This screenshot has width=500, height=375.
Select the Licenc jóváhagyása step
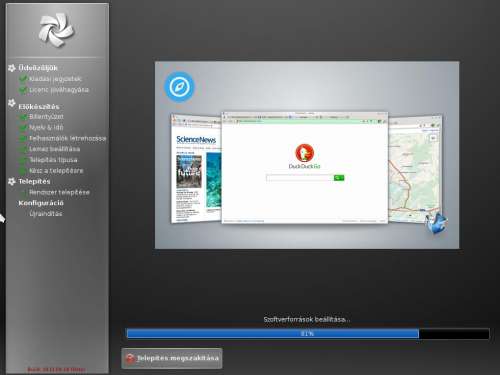coord(59,90)
